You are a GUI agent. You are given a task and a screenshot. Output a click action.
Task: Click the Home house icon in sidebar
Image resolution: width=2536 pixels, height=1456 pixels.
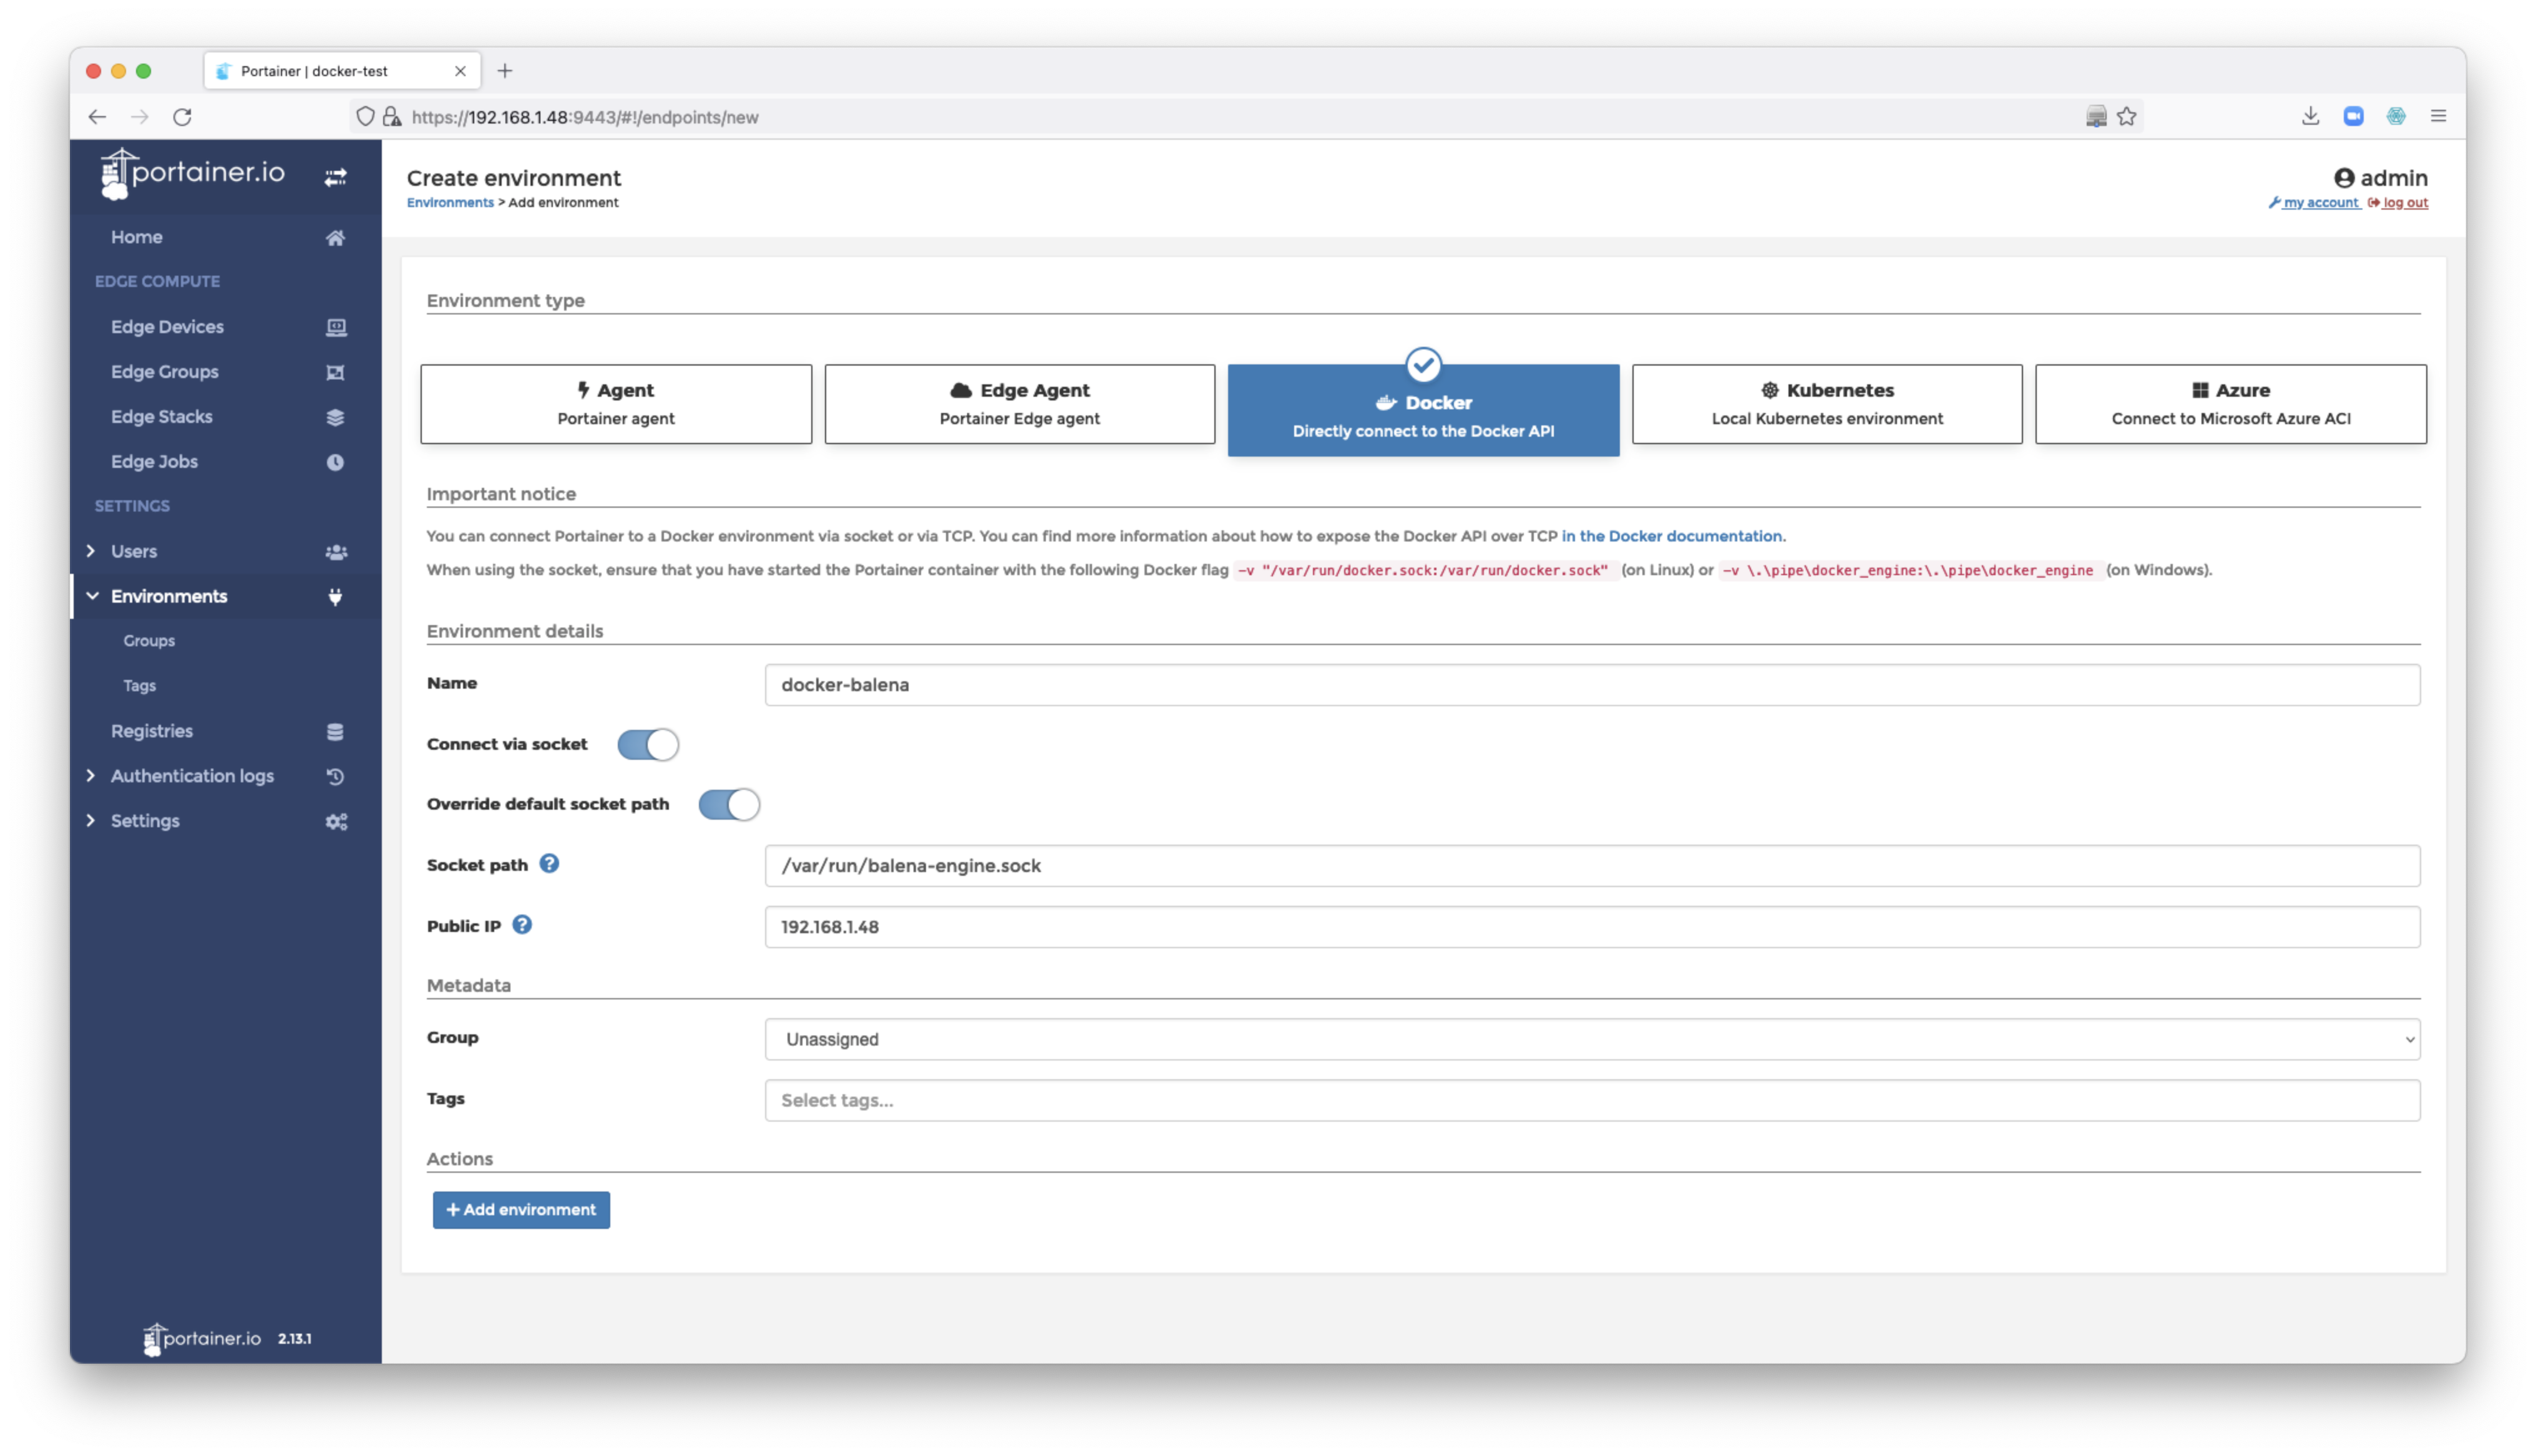pyautogui.click(x=335, y=238)
